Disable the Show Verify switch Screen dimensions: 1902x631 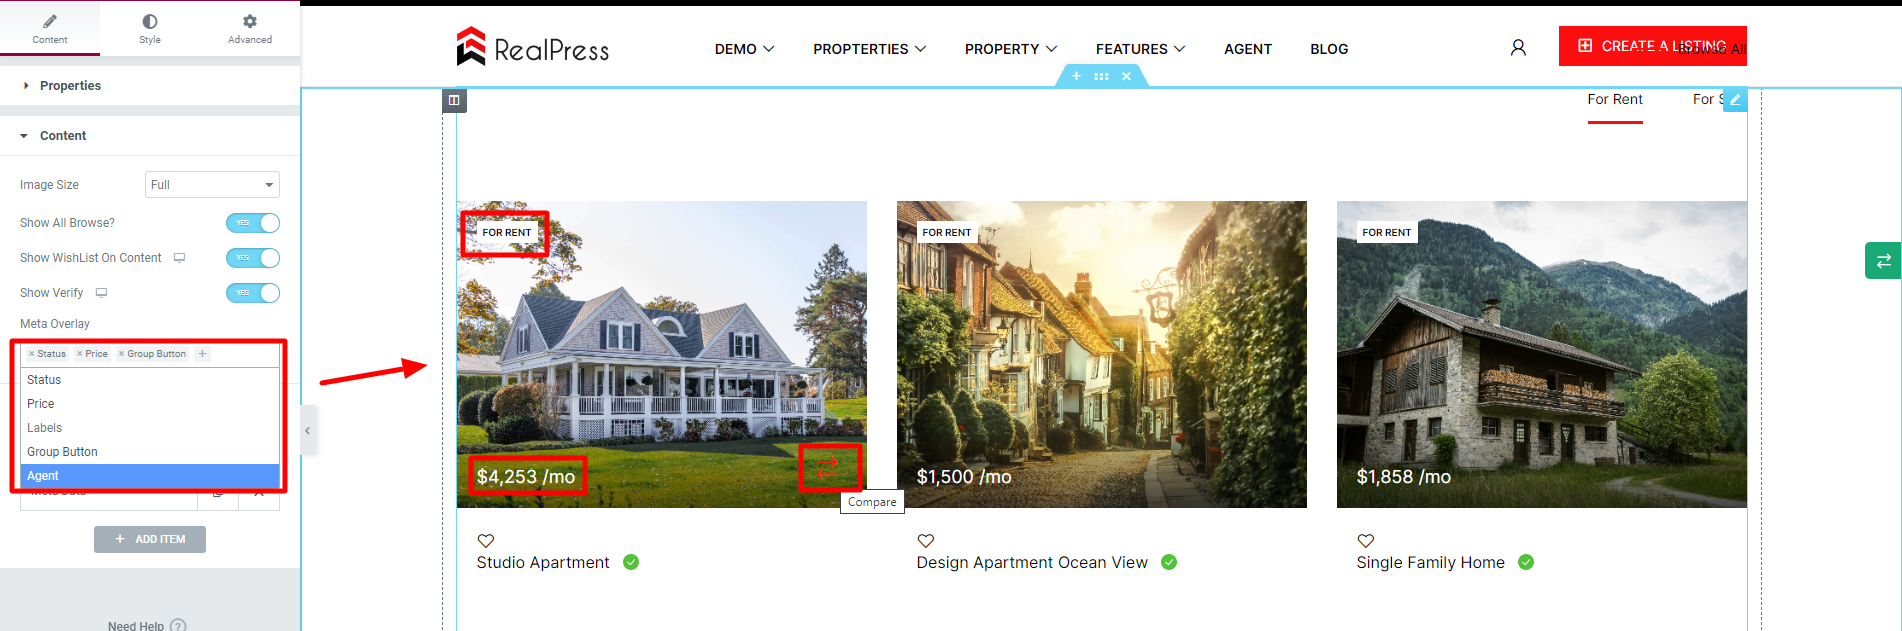click(253, 293)
